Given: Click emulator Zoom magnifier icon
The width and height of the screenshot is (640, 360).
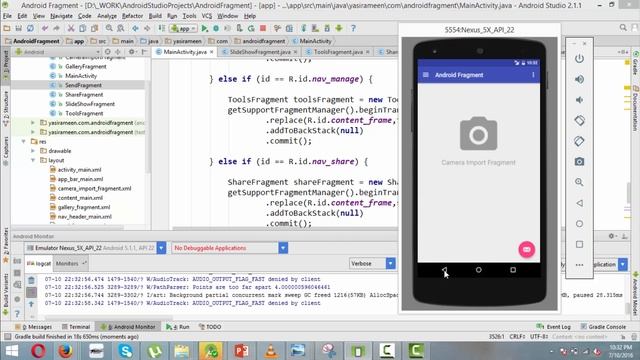Looking at the screenshot, I should pos(579,182).
